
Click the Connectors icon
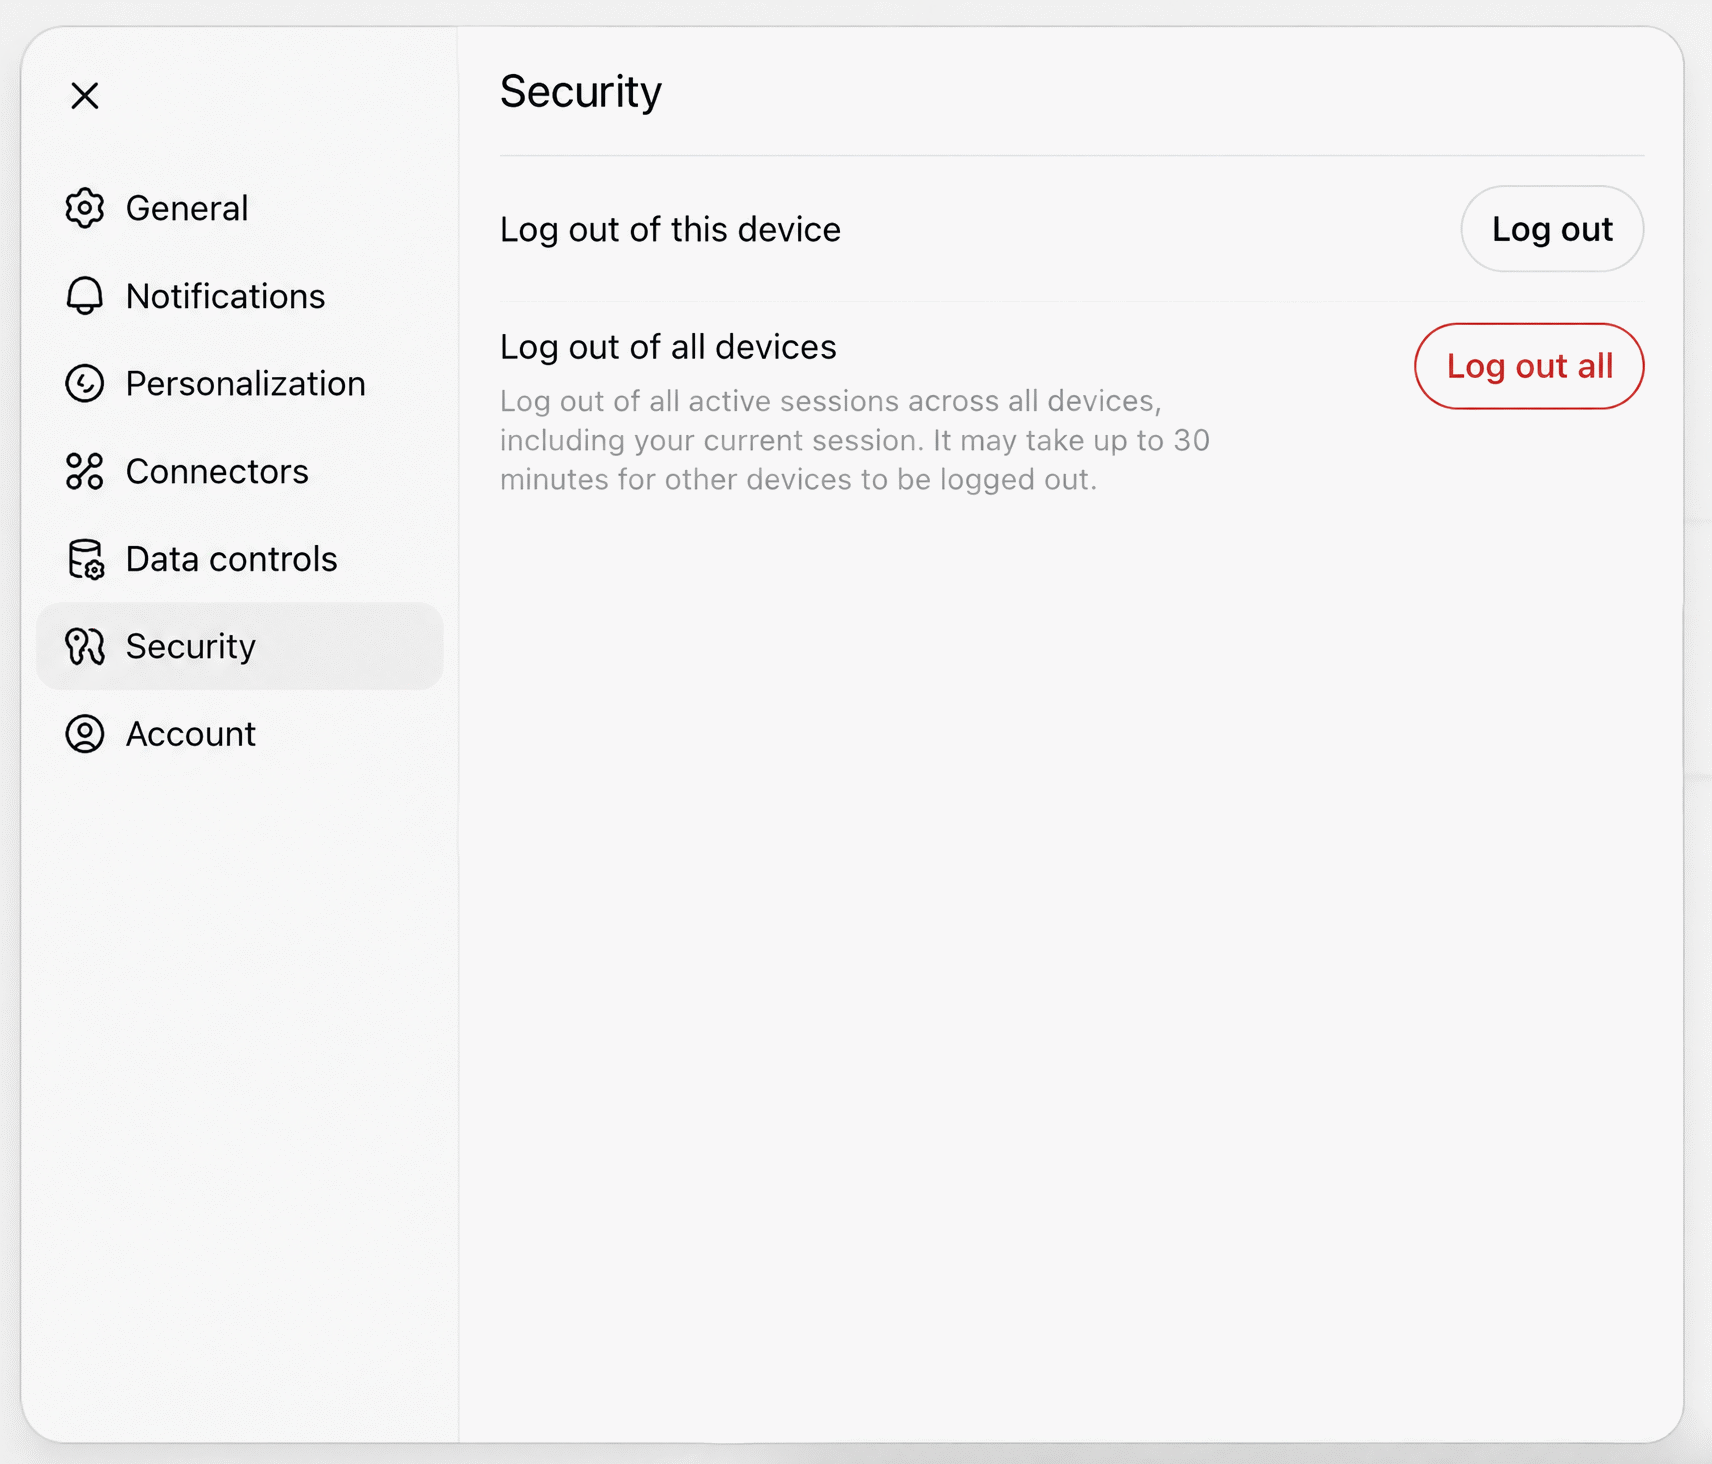[x=85, y=471]
